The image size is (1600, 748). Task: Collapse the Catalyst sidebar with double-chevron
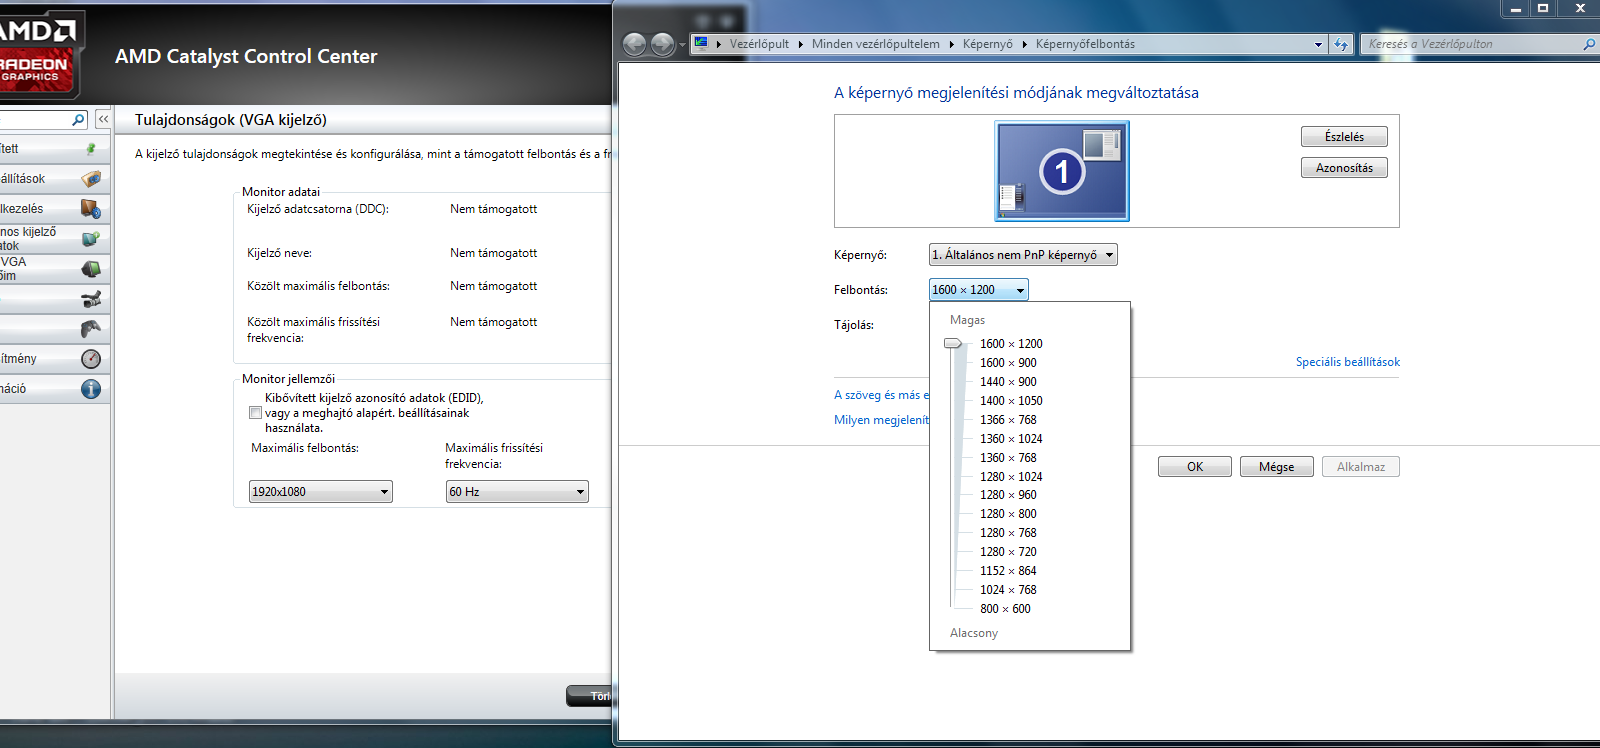point(103,119)
